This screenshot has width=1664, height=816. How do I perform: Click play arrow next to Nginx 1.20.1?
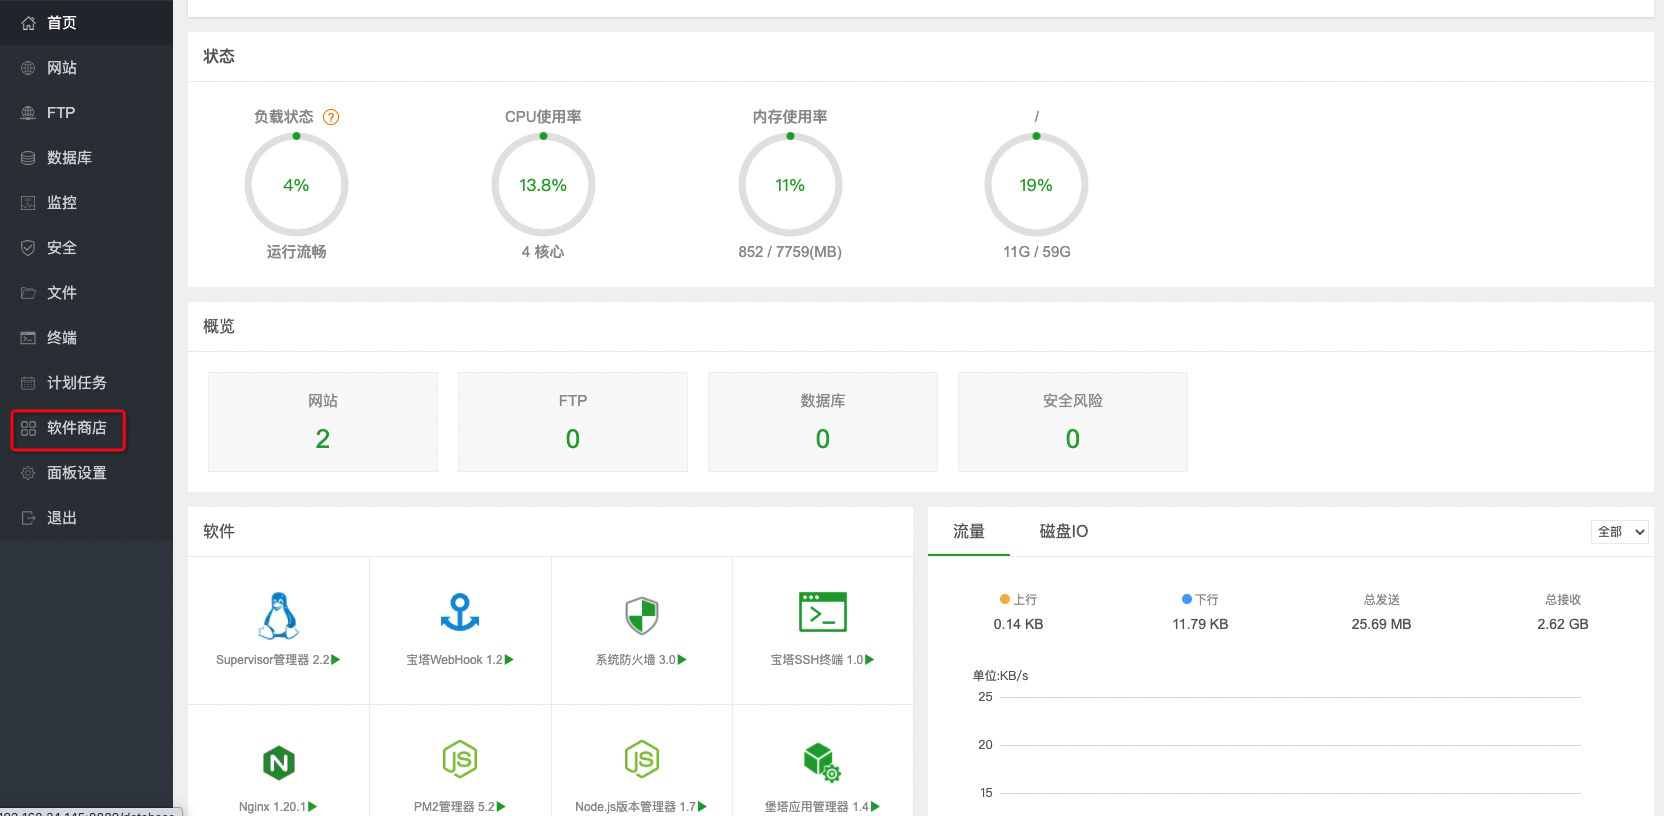[313, 807]
